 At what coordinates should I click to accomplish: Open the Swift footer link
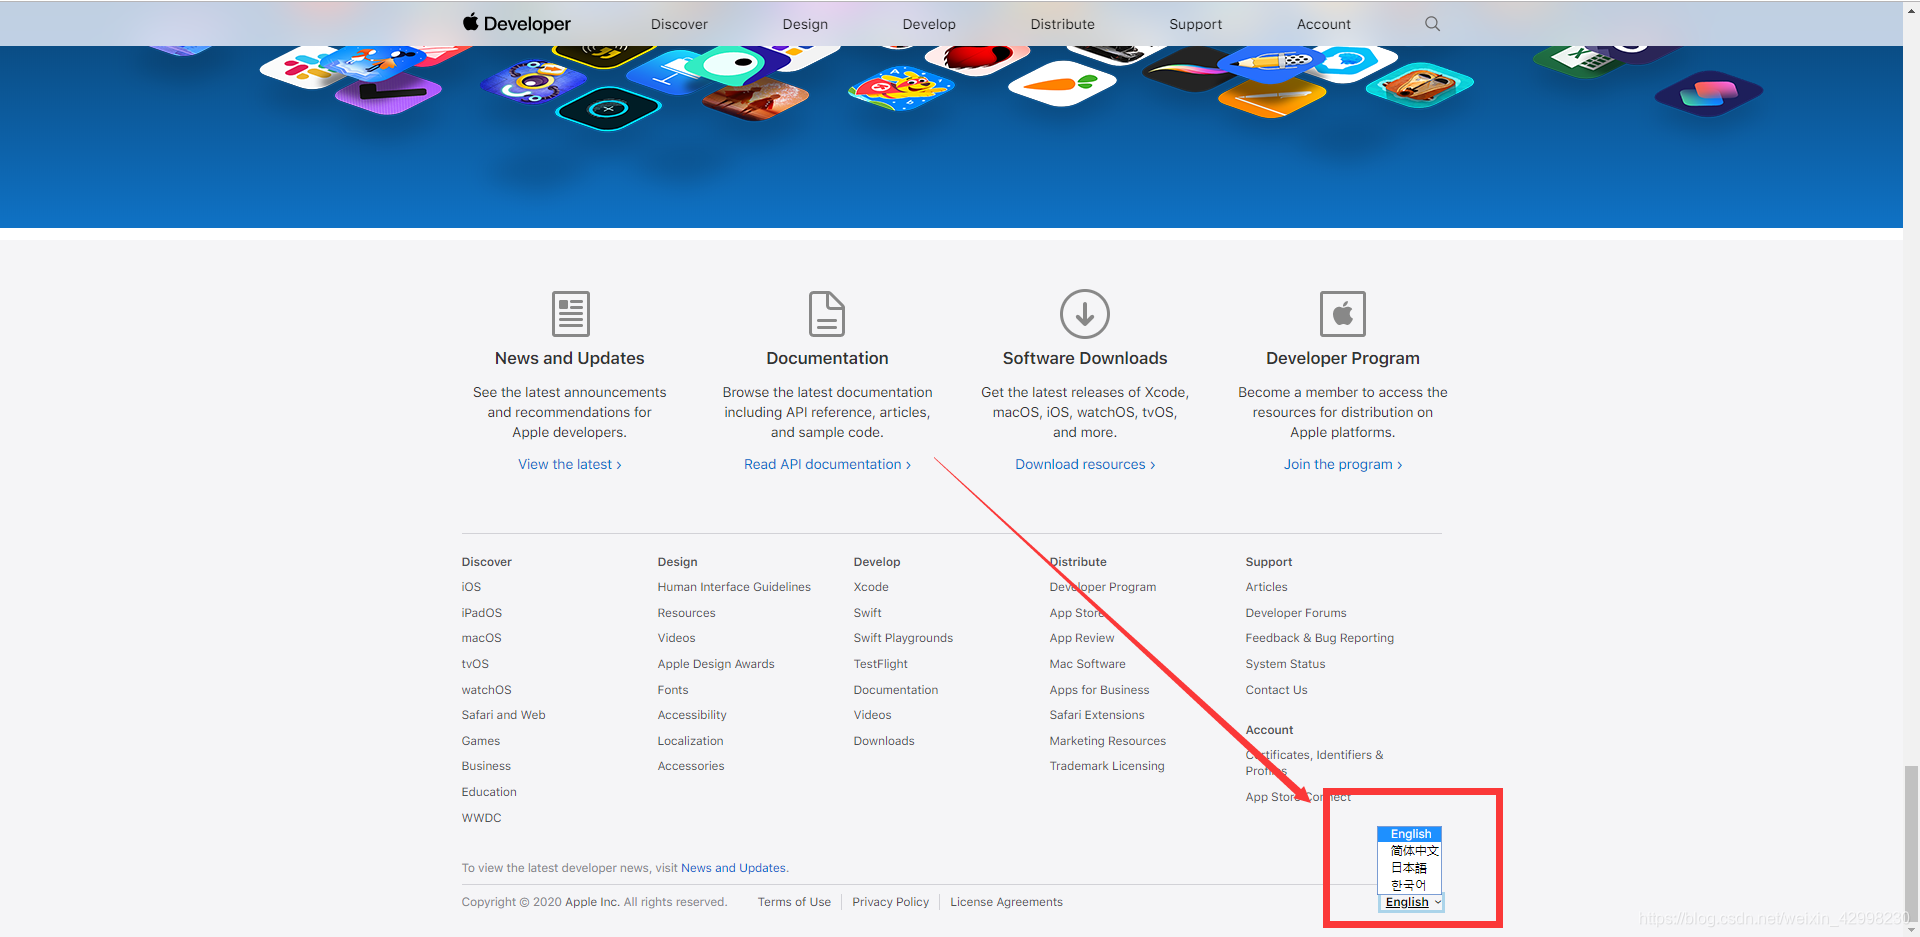[x=867, y=613]
